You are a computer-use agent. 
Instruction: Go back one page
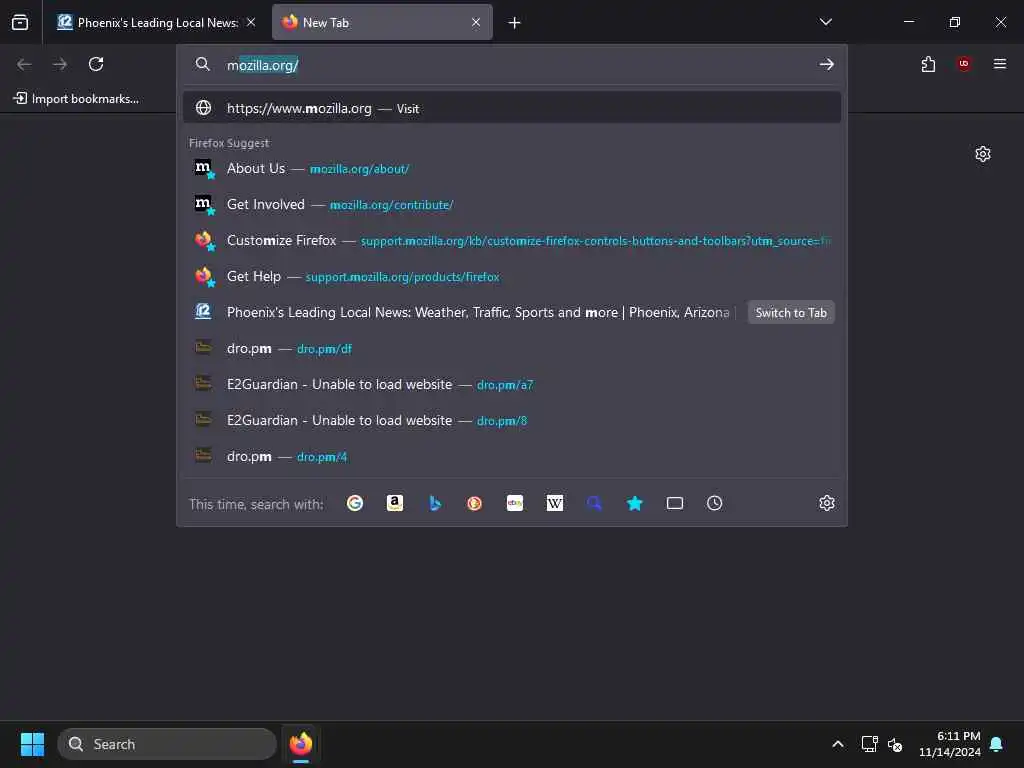point(24,64)
